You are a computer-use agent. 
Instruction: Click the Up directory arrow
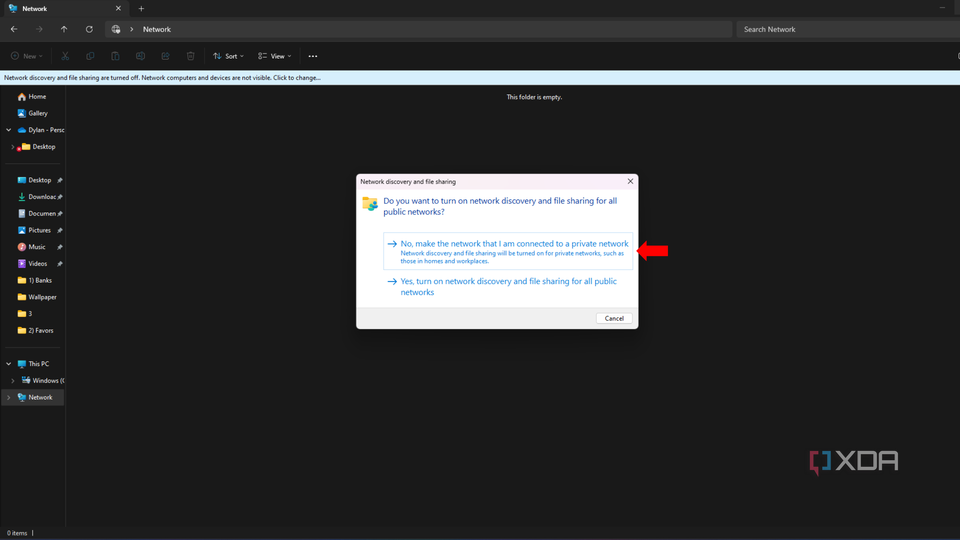click(x=64, y=29)
